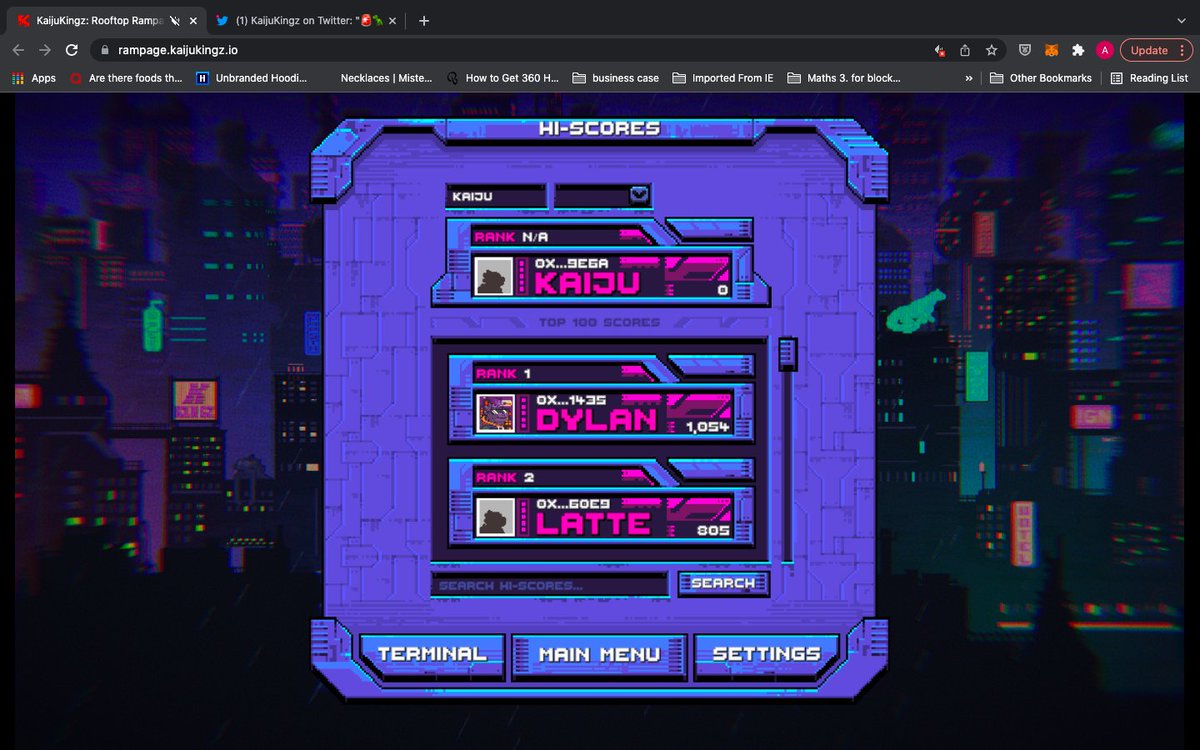Click the LATTE name in Rank 2
Screen dimensions: 1200x750
(593, 523)
